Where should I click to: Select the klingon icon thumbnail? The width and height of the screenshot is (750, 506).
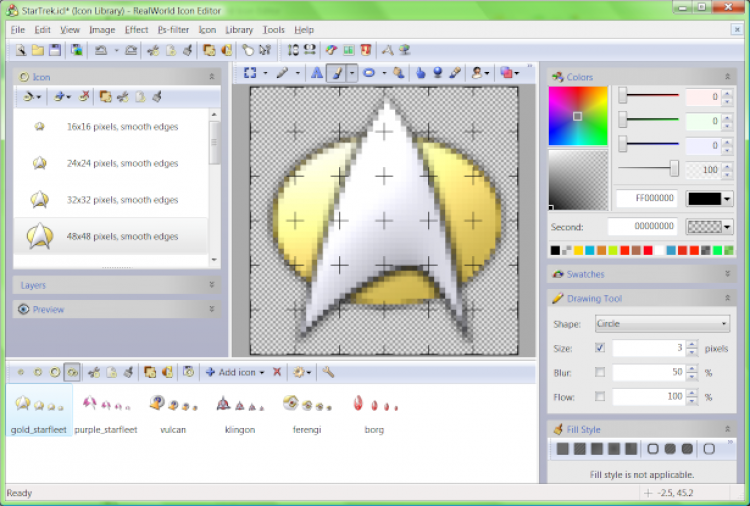240,414
